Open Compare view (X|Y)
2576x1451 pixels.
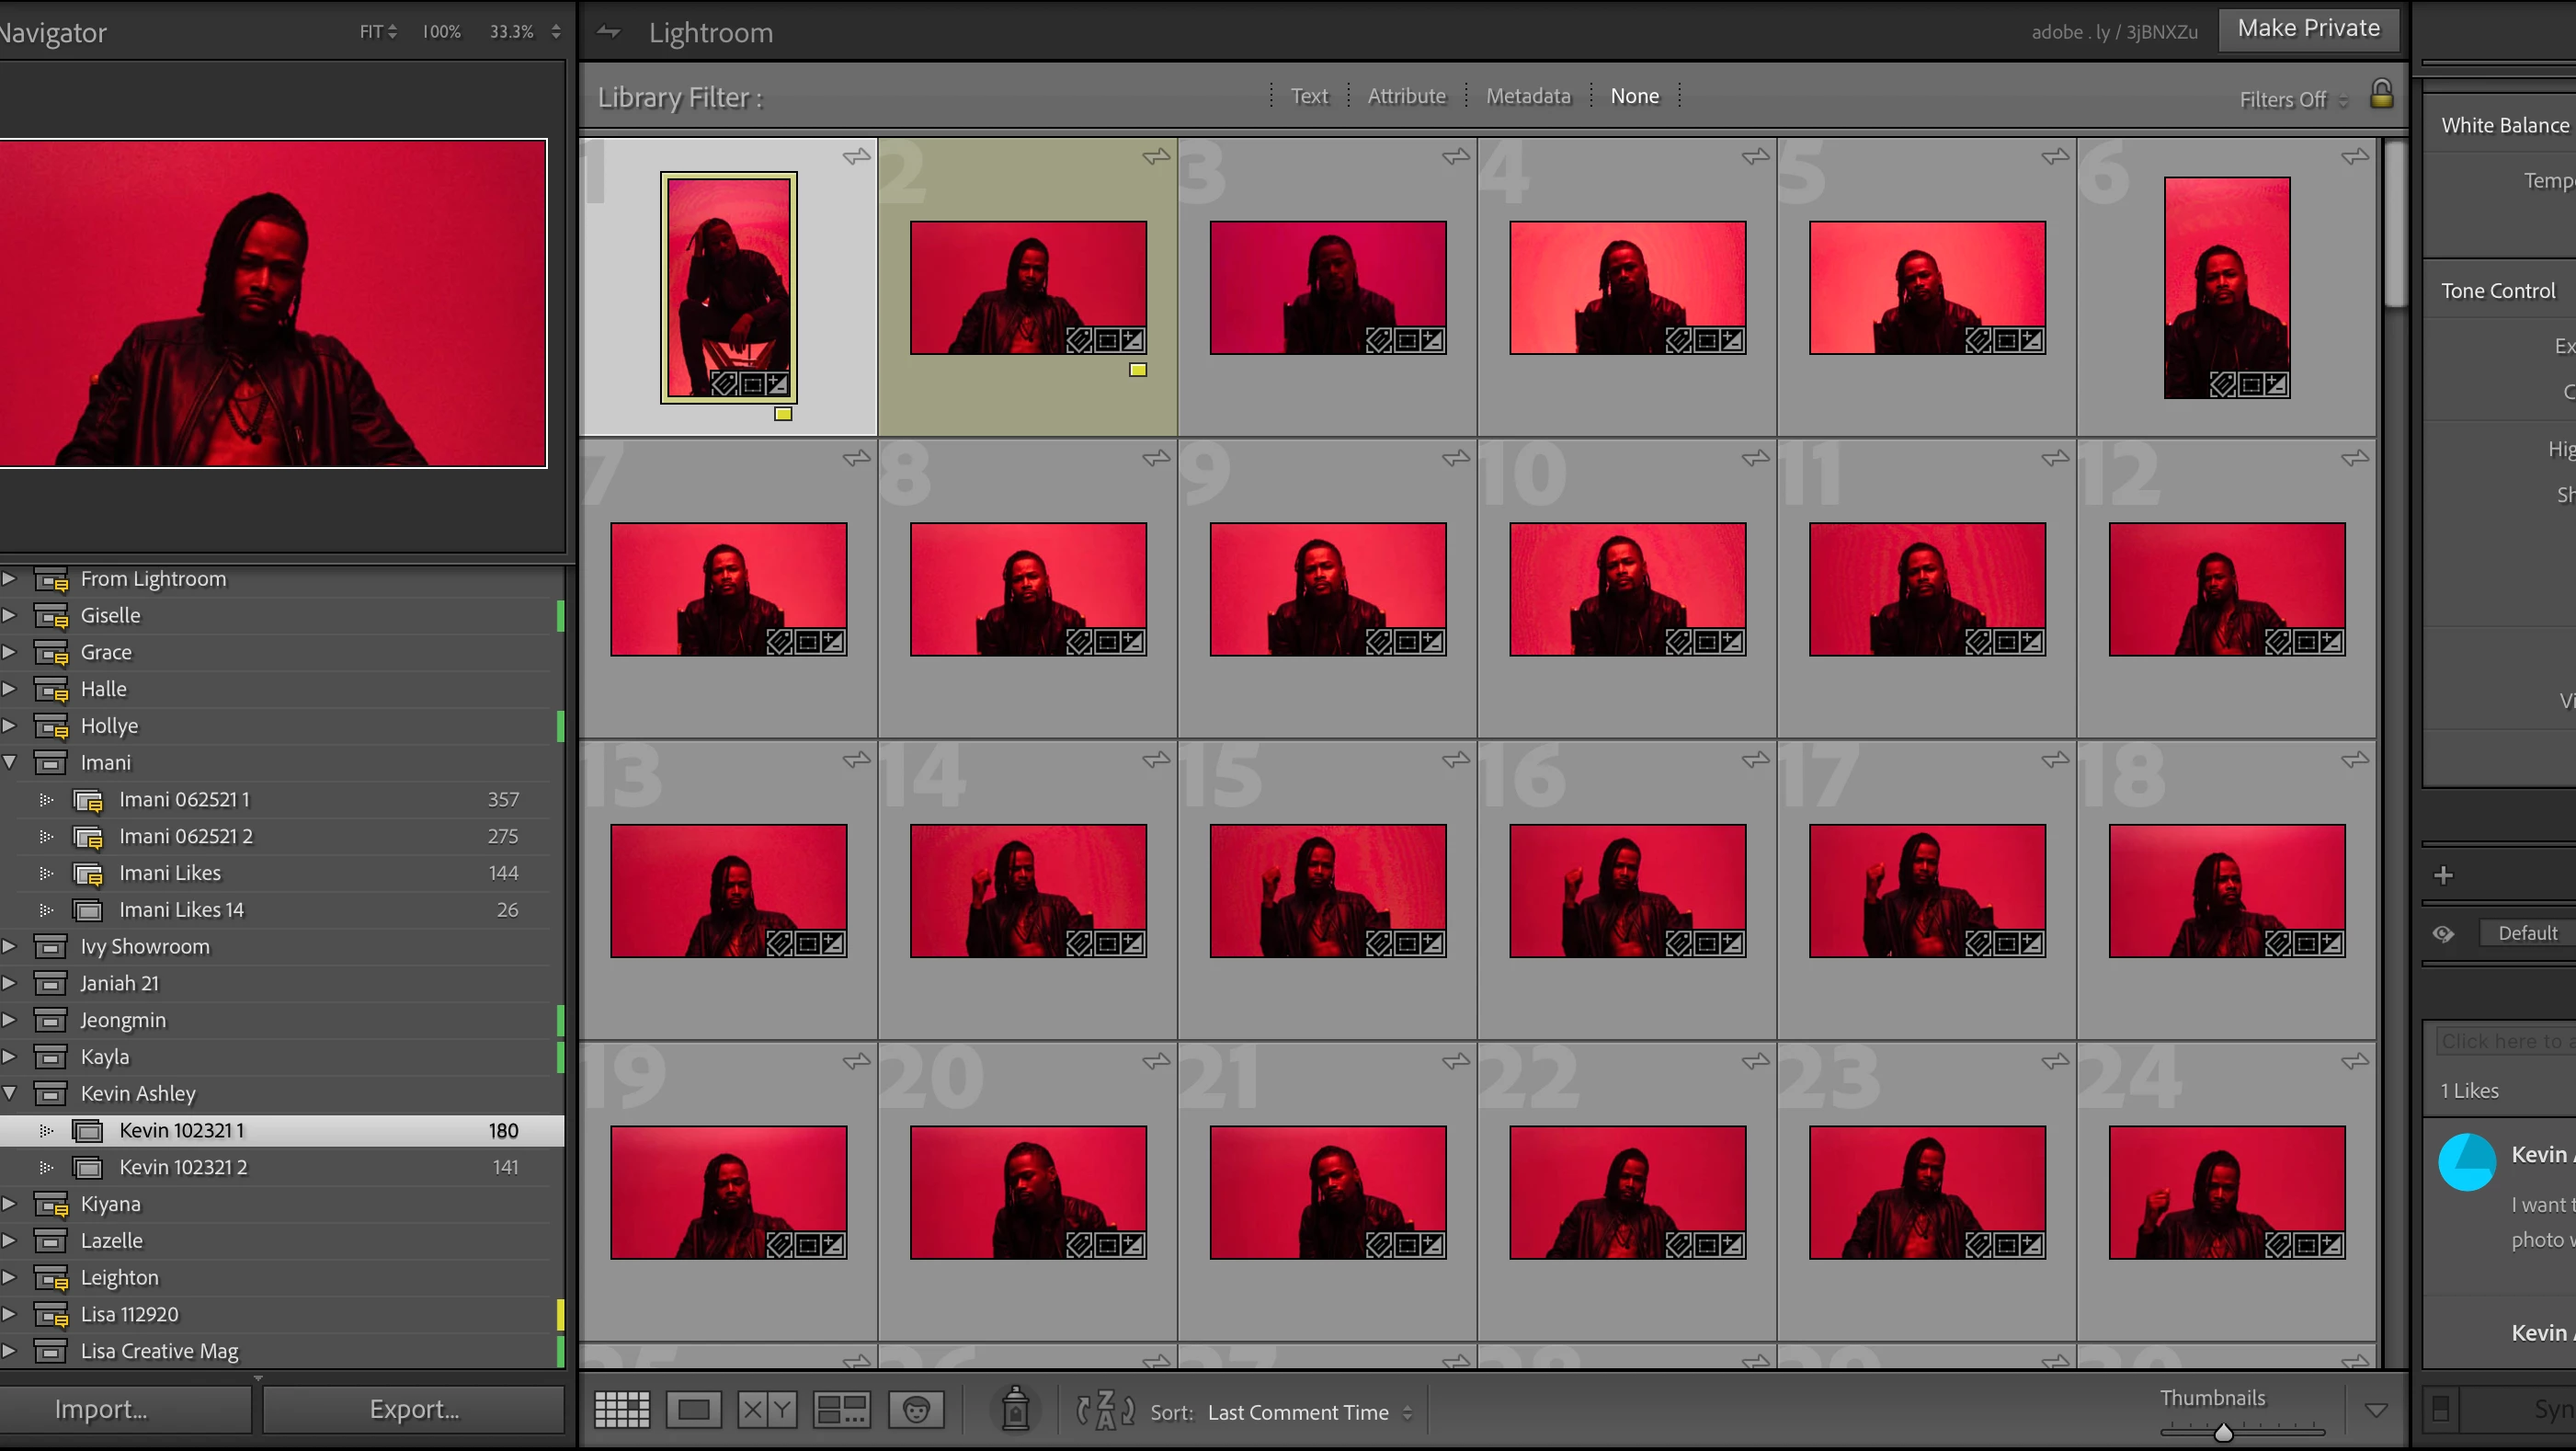pyautogui.click(x=767, y=1410)
